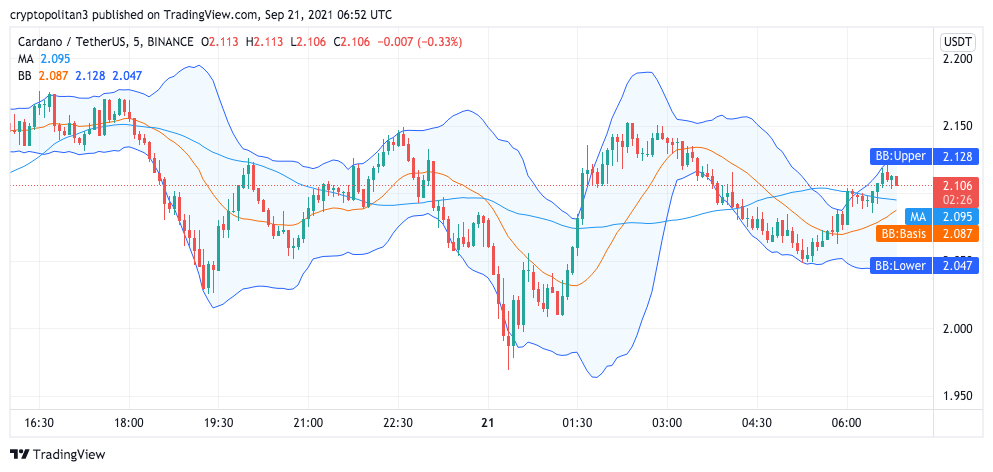Click the BB lower legend value 2.047
Screen dimensions: 993x472
(127, 75)
